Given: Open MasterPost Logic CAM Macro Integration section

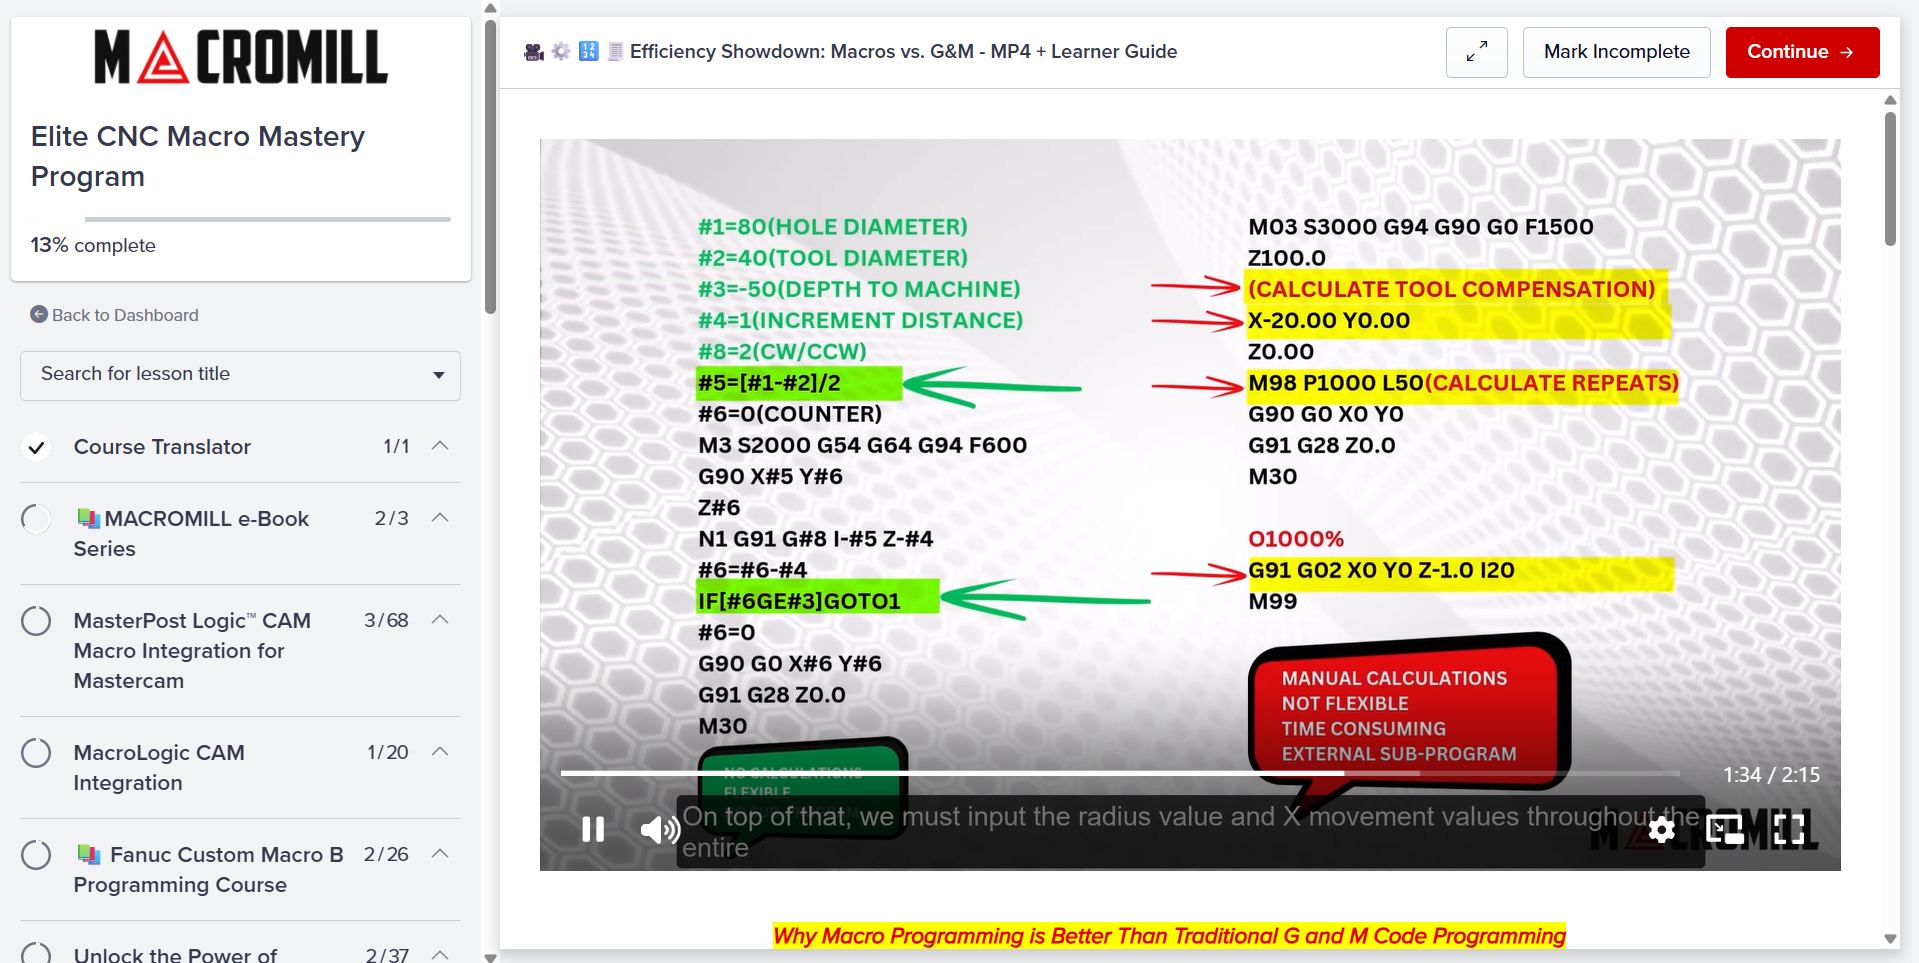Looking at the screenshot, I should pyautogui.click(x=192, y=650).
